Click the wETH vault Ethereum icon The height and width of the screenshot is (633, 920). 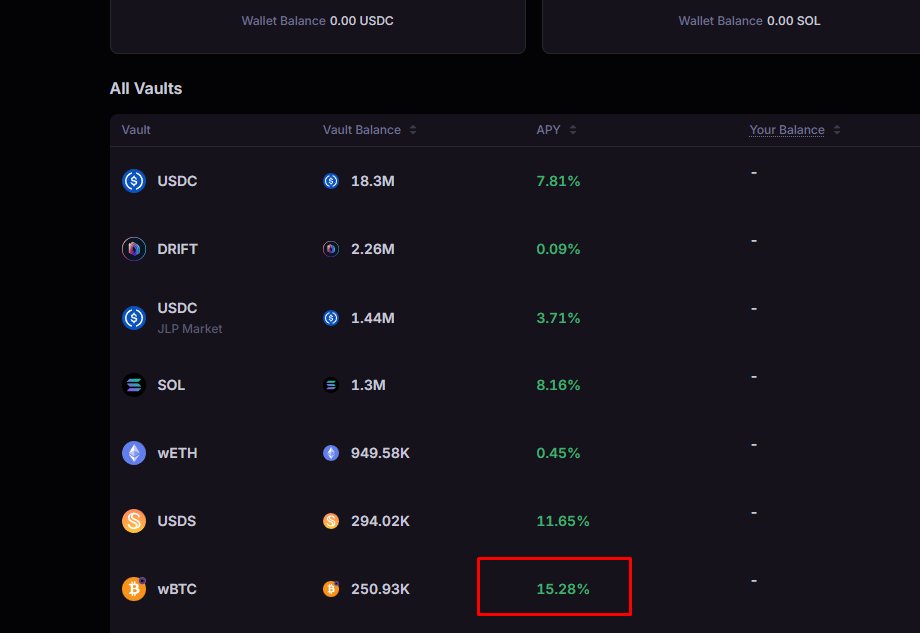coord(134,453)
